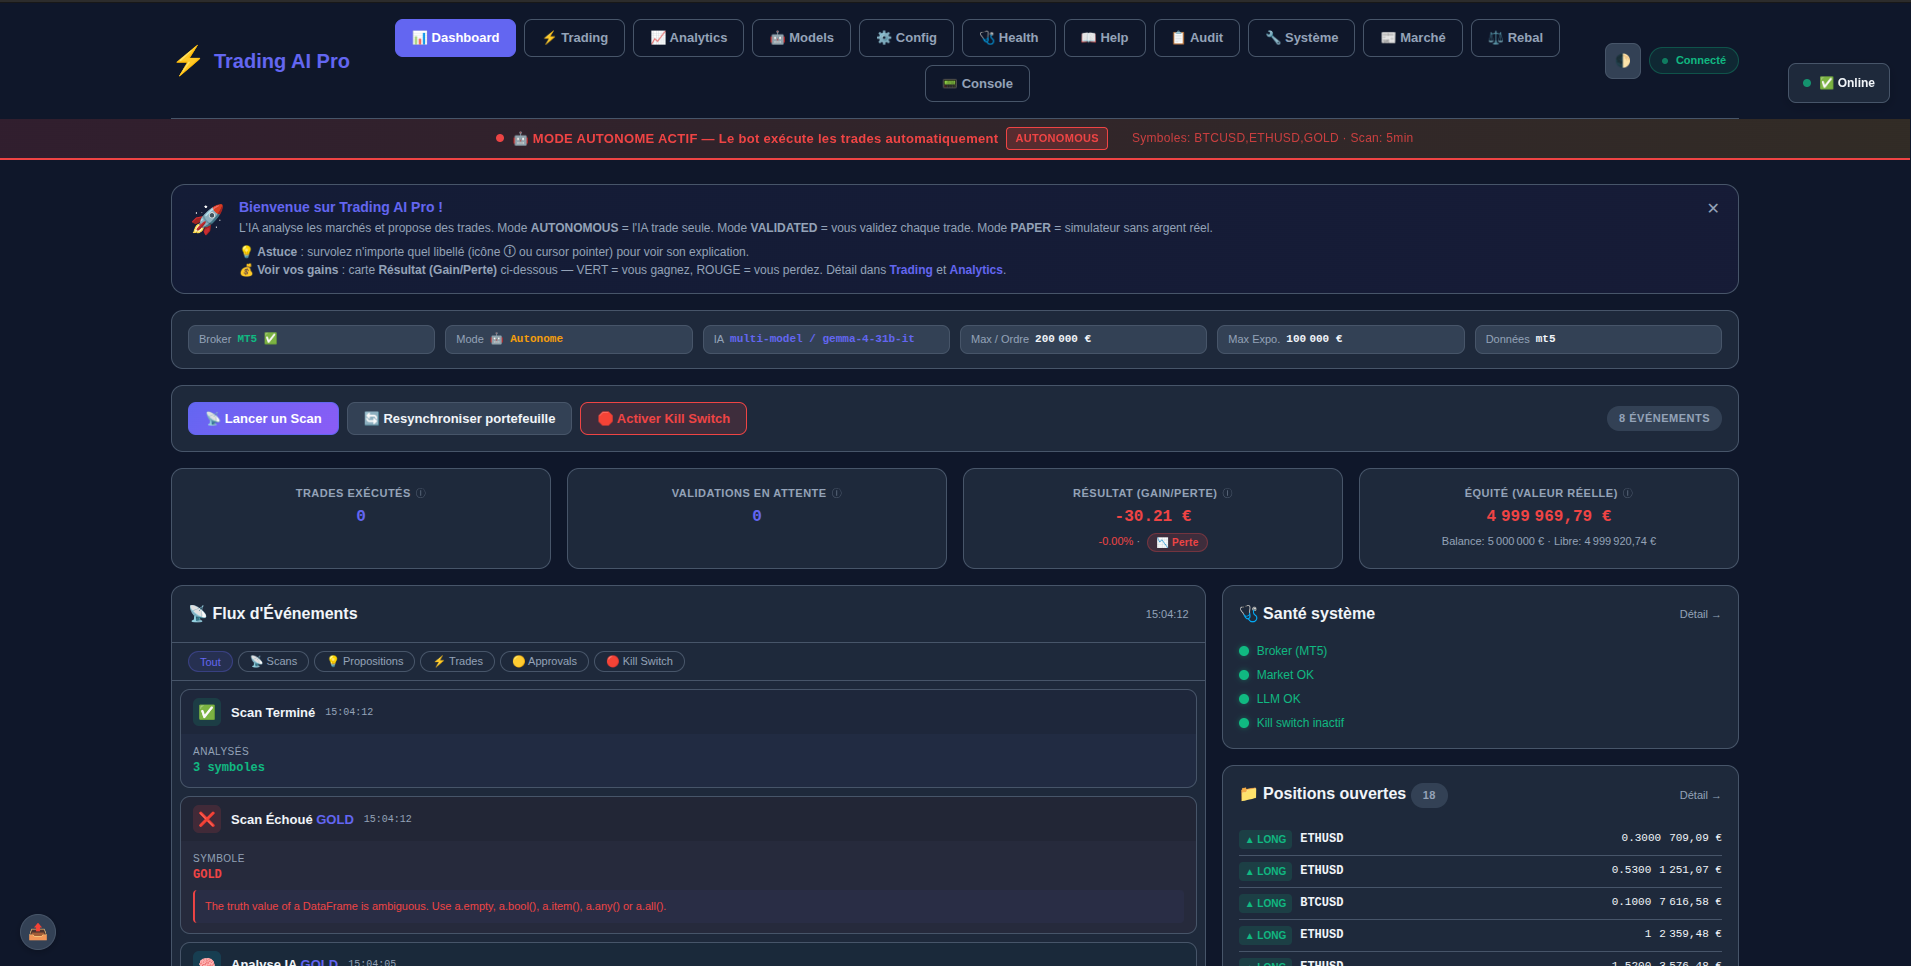The height and width of the screenshot is (966, 1911).
Task: Open the Système tab
Action: point(1301,38)
